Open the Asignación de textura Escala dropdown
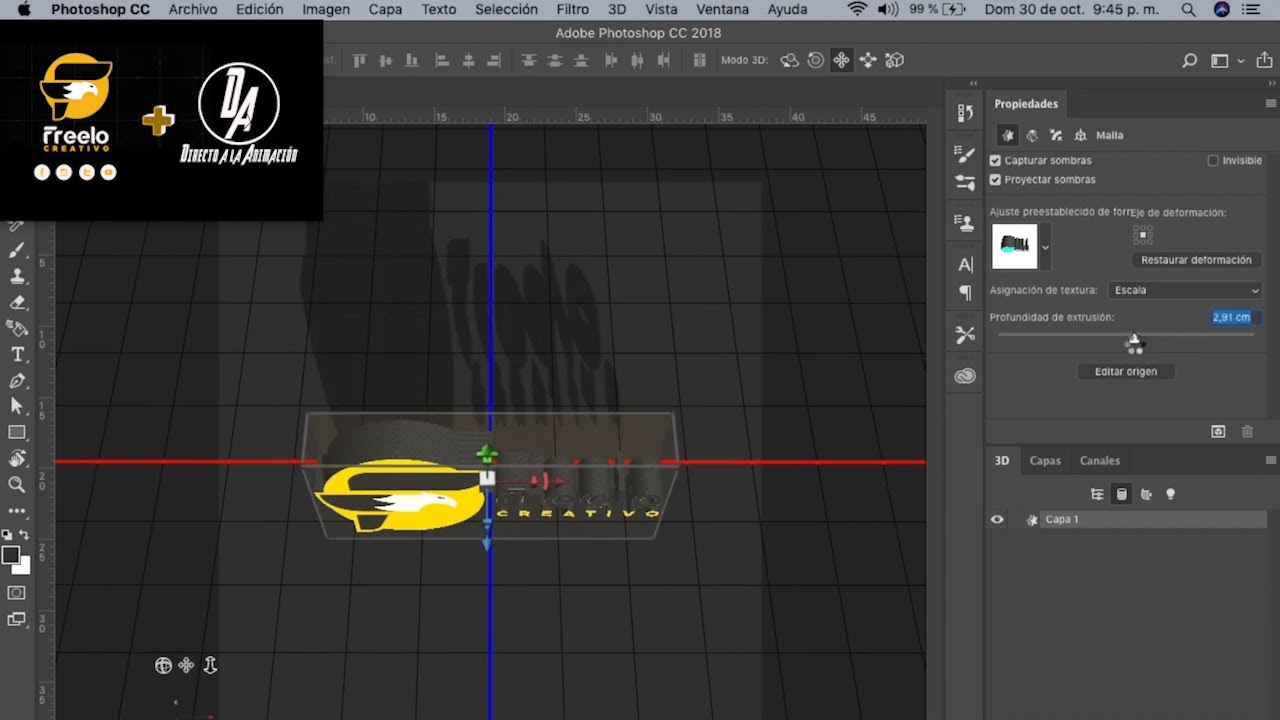1280x720 pixels. click(x=1185, y=290)
